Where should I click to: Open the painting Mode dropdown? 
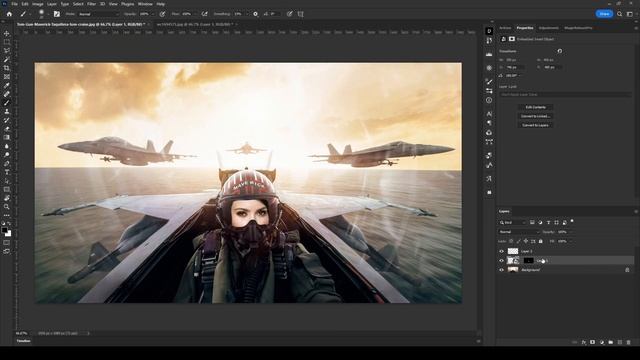point(98,14)
